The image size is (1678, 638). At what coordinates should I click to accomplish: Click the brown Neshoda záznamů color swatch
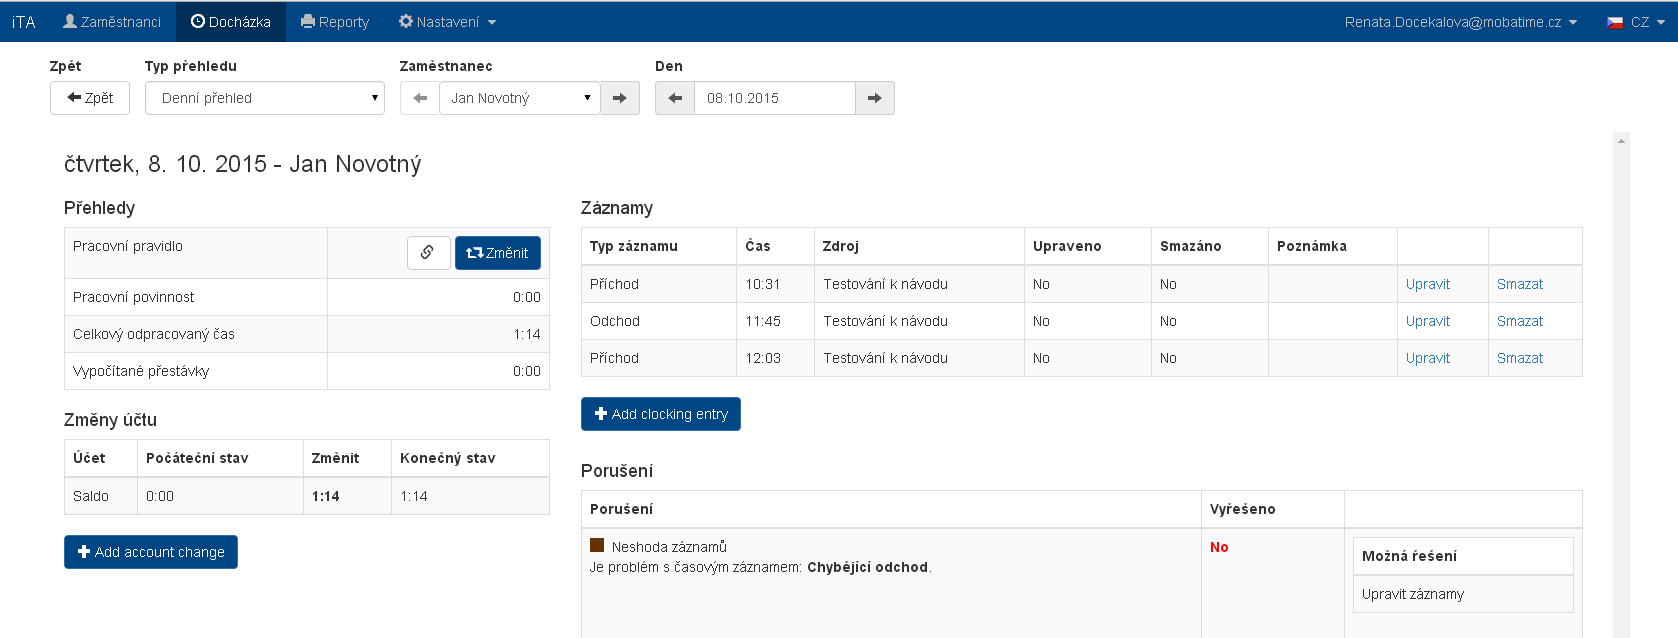597,546
